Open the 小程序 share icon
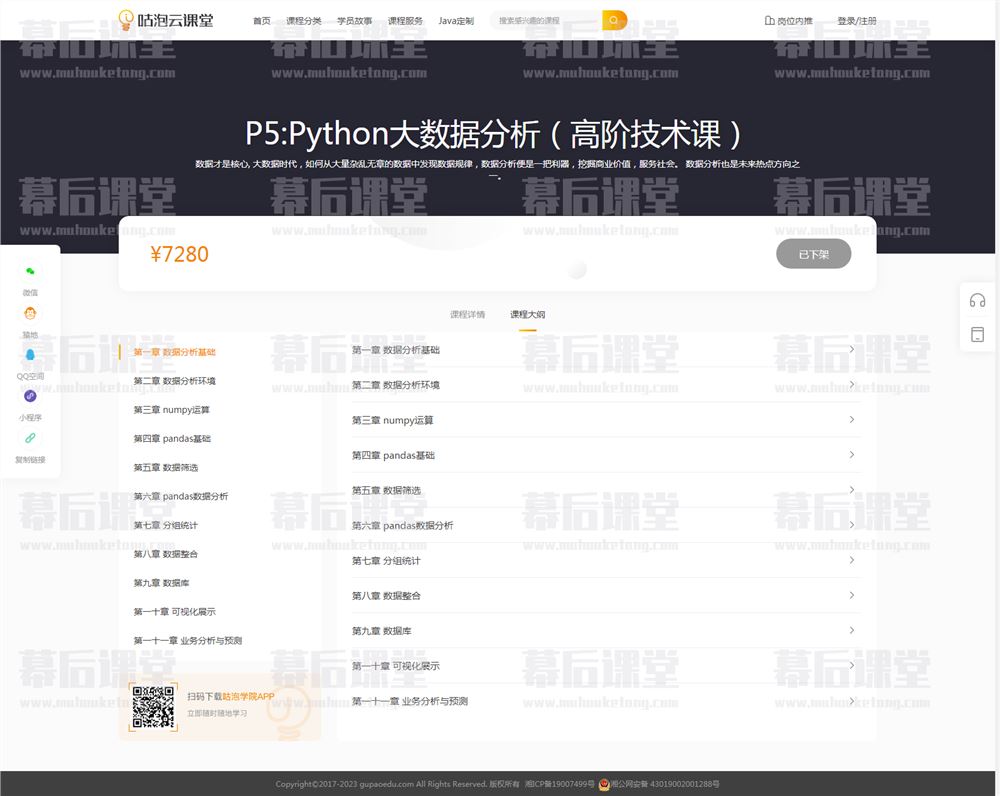Screen dimensions: 1000x796 click(x=30, y=396)
